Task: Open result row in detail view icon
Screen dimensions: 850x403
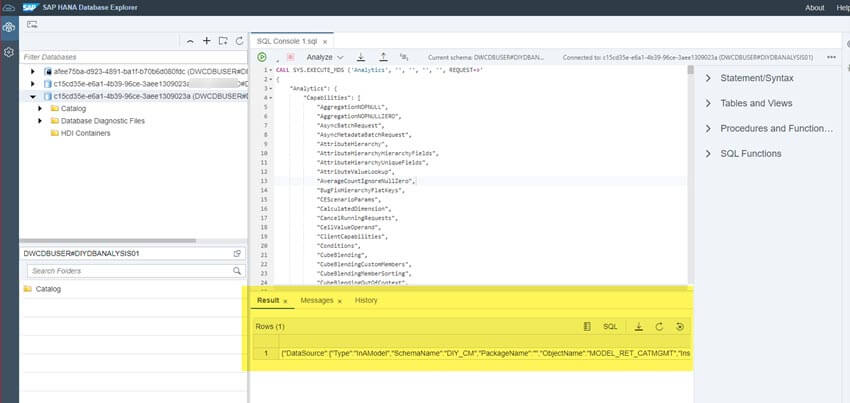Action: [x=587, y=327]
